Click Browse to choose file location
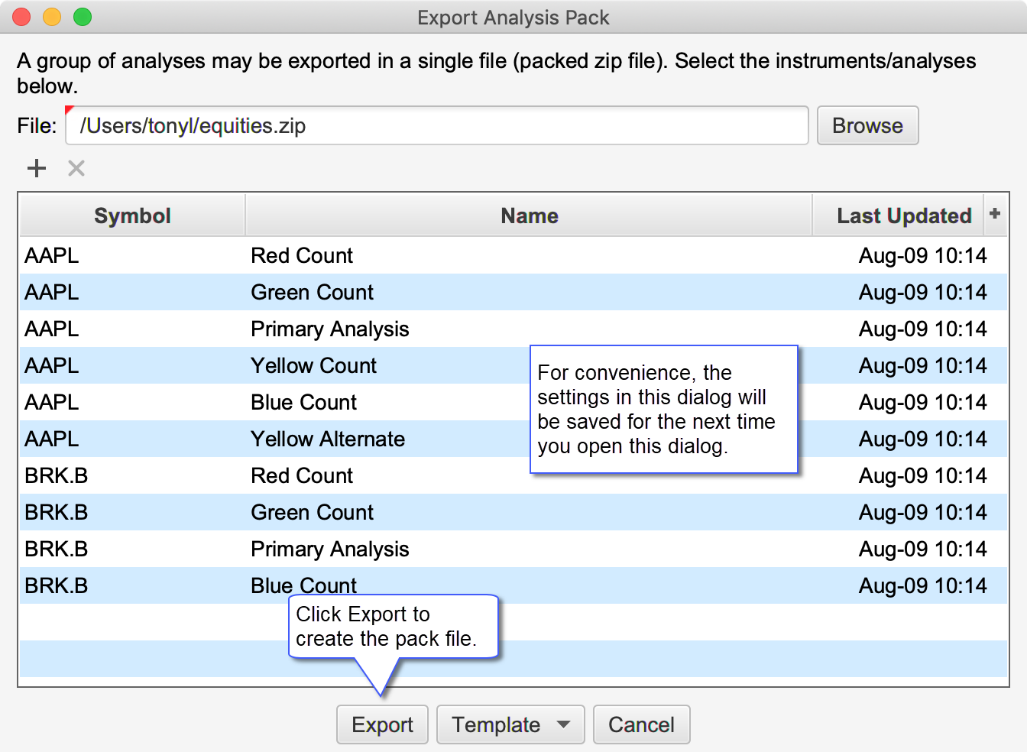This screenshot has height=752, width=1027. (x=867, y=126)
